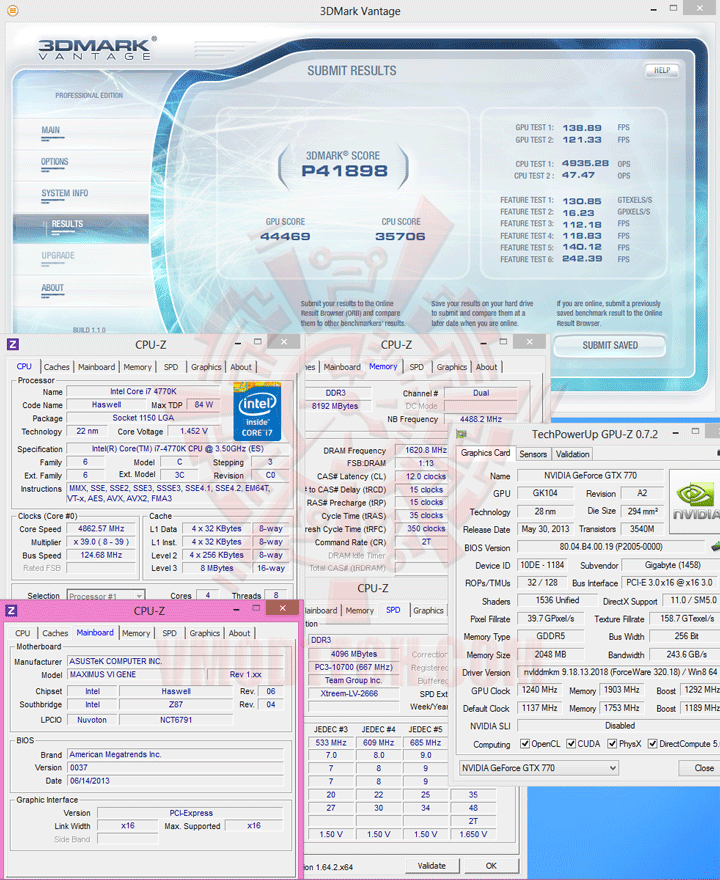Screen dimensions: 720x880
Task: Toggle the DirectCompute checkbox
Action: coord(653,744)
